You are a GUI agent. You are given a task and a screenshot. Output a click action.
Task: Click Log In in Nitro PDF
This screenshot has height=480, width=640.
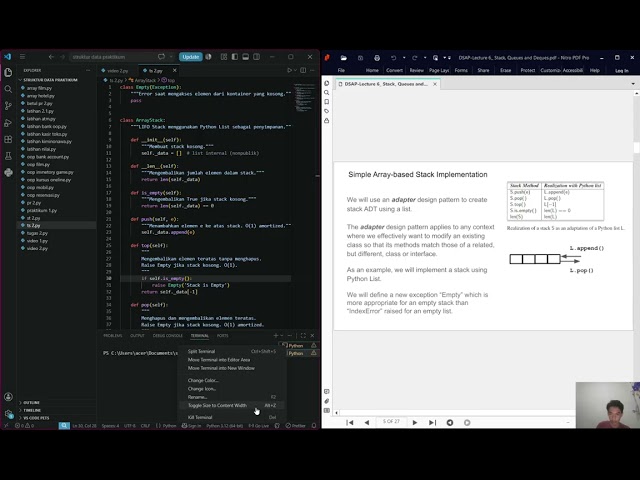[x=622, y=71]
